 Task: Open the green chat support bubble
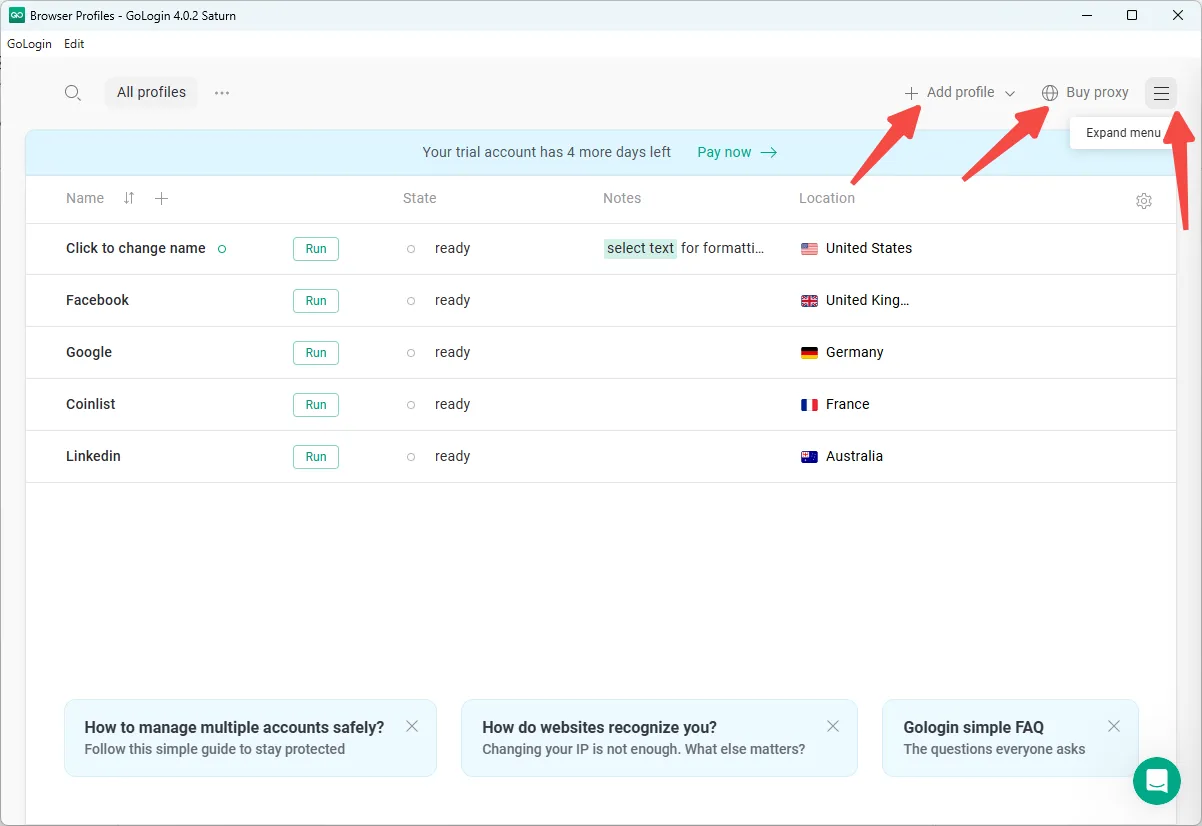point(1157,781)
